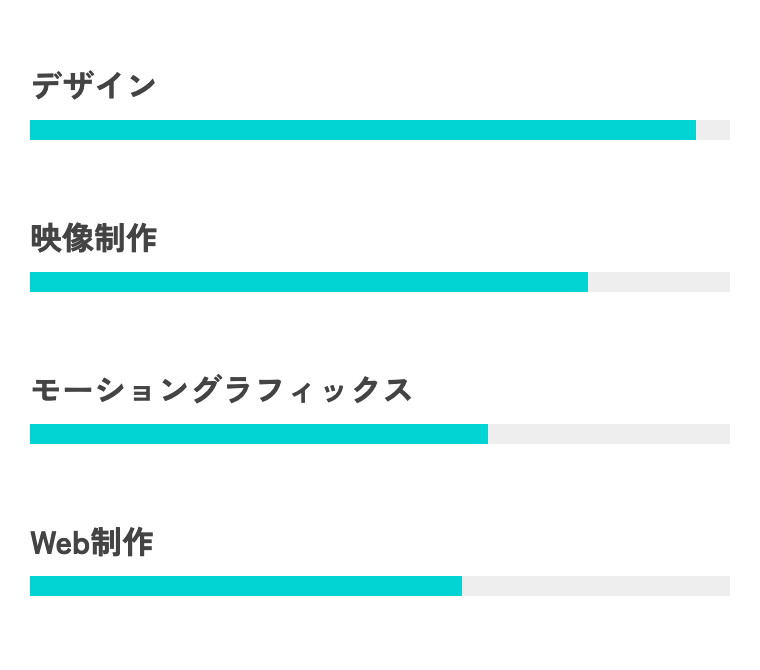Viewport: 760px width, 670px height.
Task: Click the gray unfilled end of デザイン bar
Action: 713,130
